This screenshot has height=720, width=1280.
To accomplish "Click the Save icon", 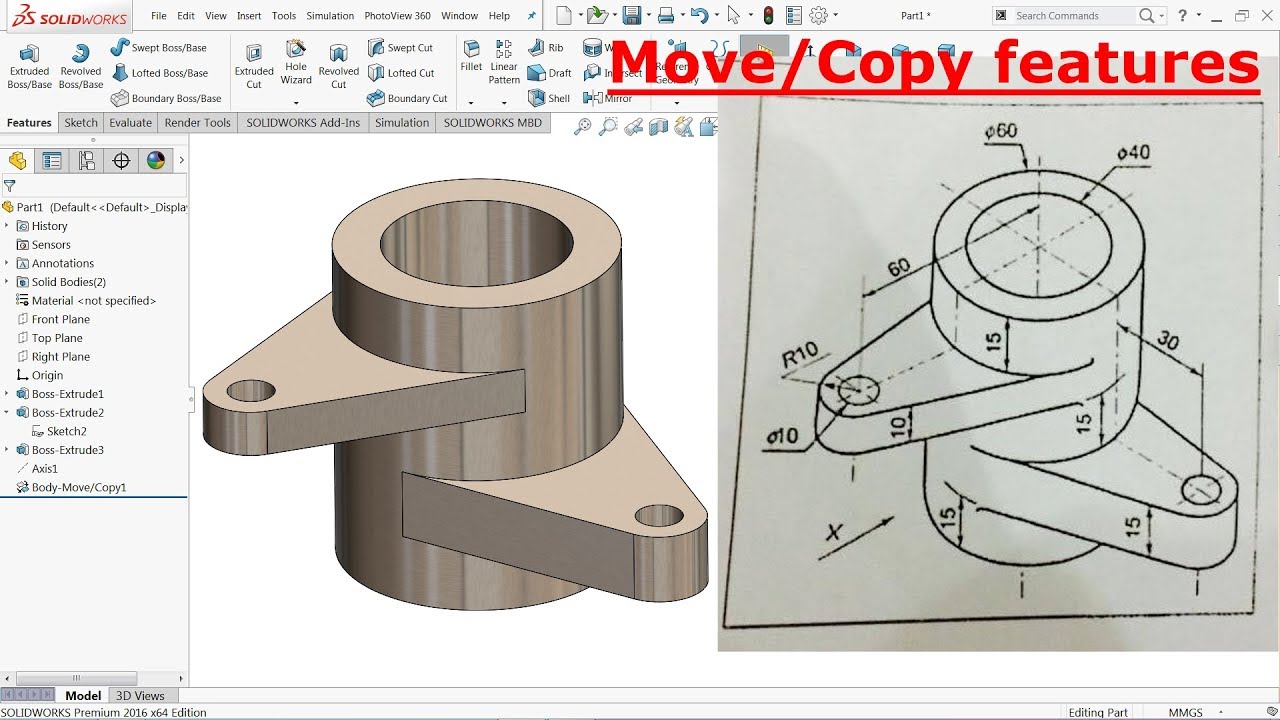I will [x=631, y=15].
